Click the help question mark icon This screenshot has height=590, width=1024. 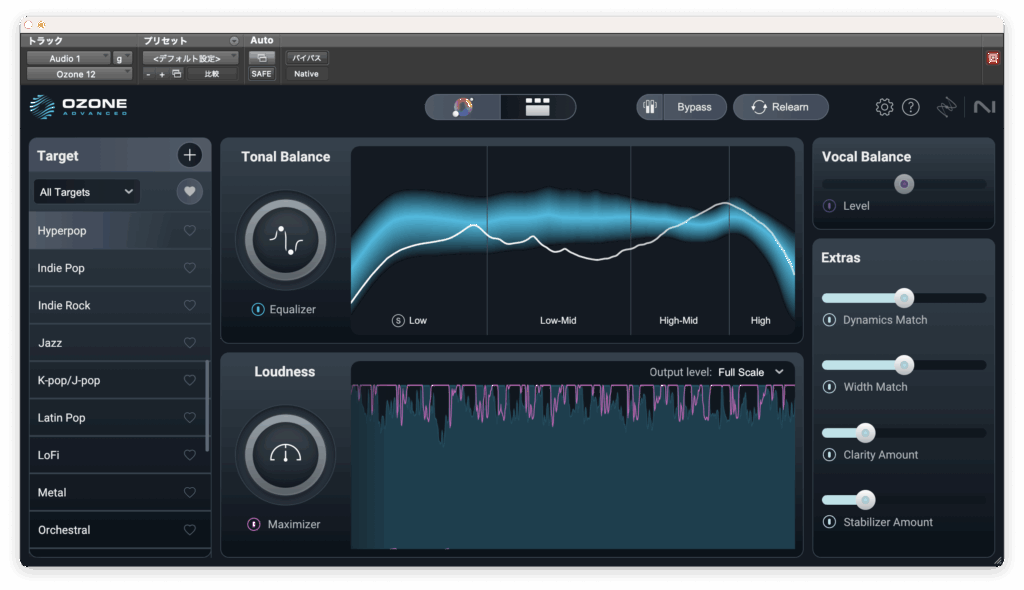click(x=910, y=107)
